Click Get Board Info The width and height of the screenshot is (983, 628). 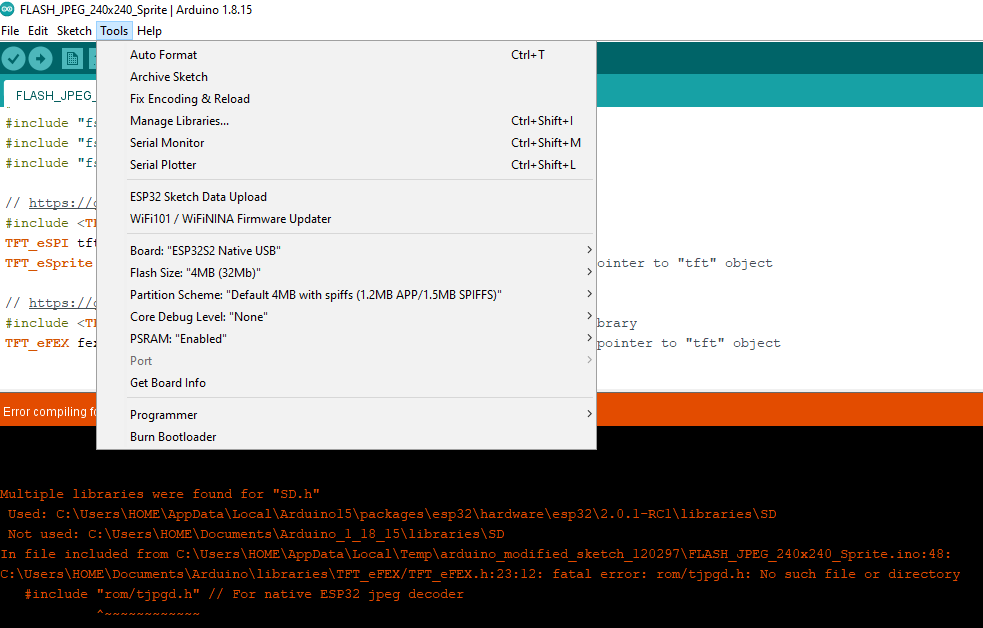(x=346, y=382)
